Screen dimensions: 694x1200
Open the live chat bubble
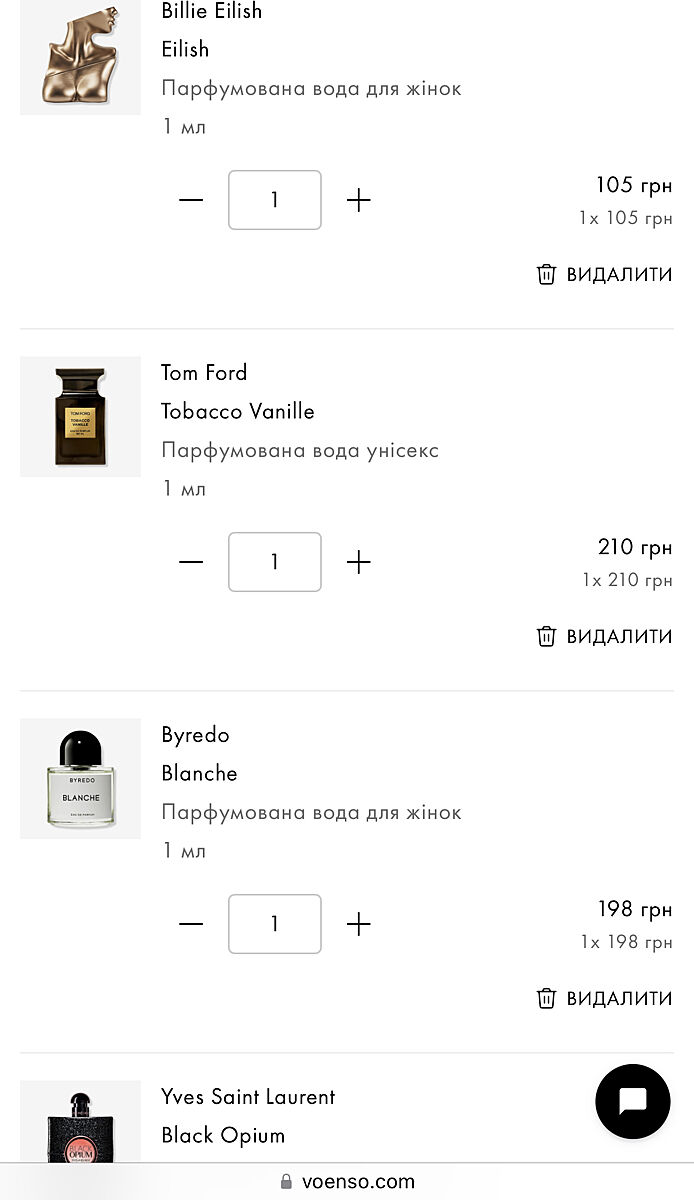click(x=632, y=1101)
